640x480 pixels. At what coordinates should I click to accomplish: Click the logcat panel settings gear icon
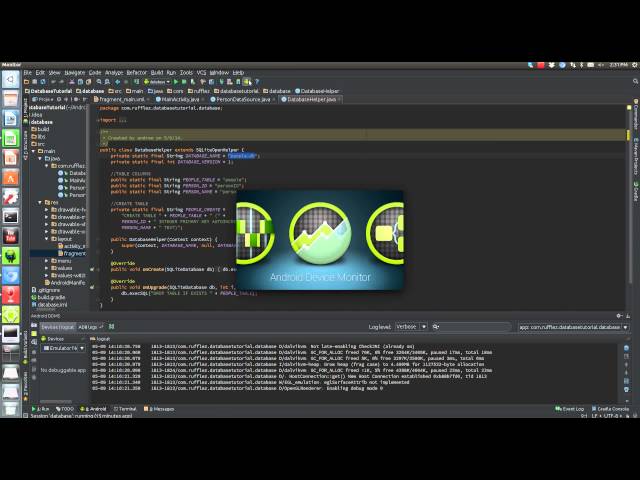click(x=619, y=316)
